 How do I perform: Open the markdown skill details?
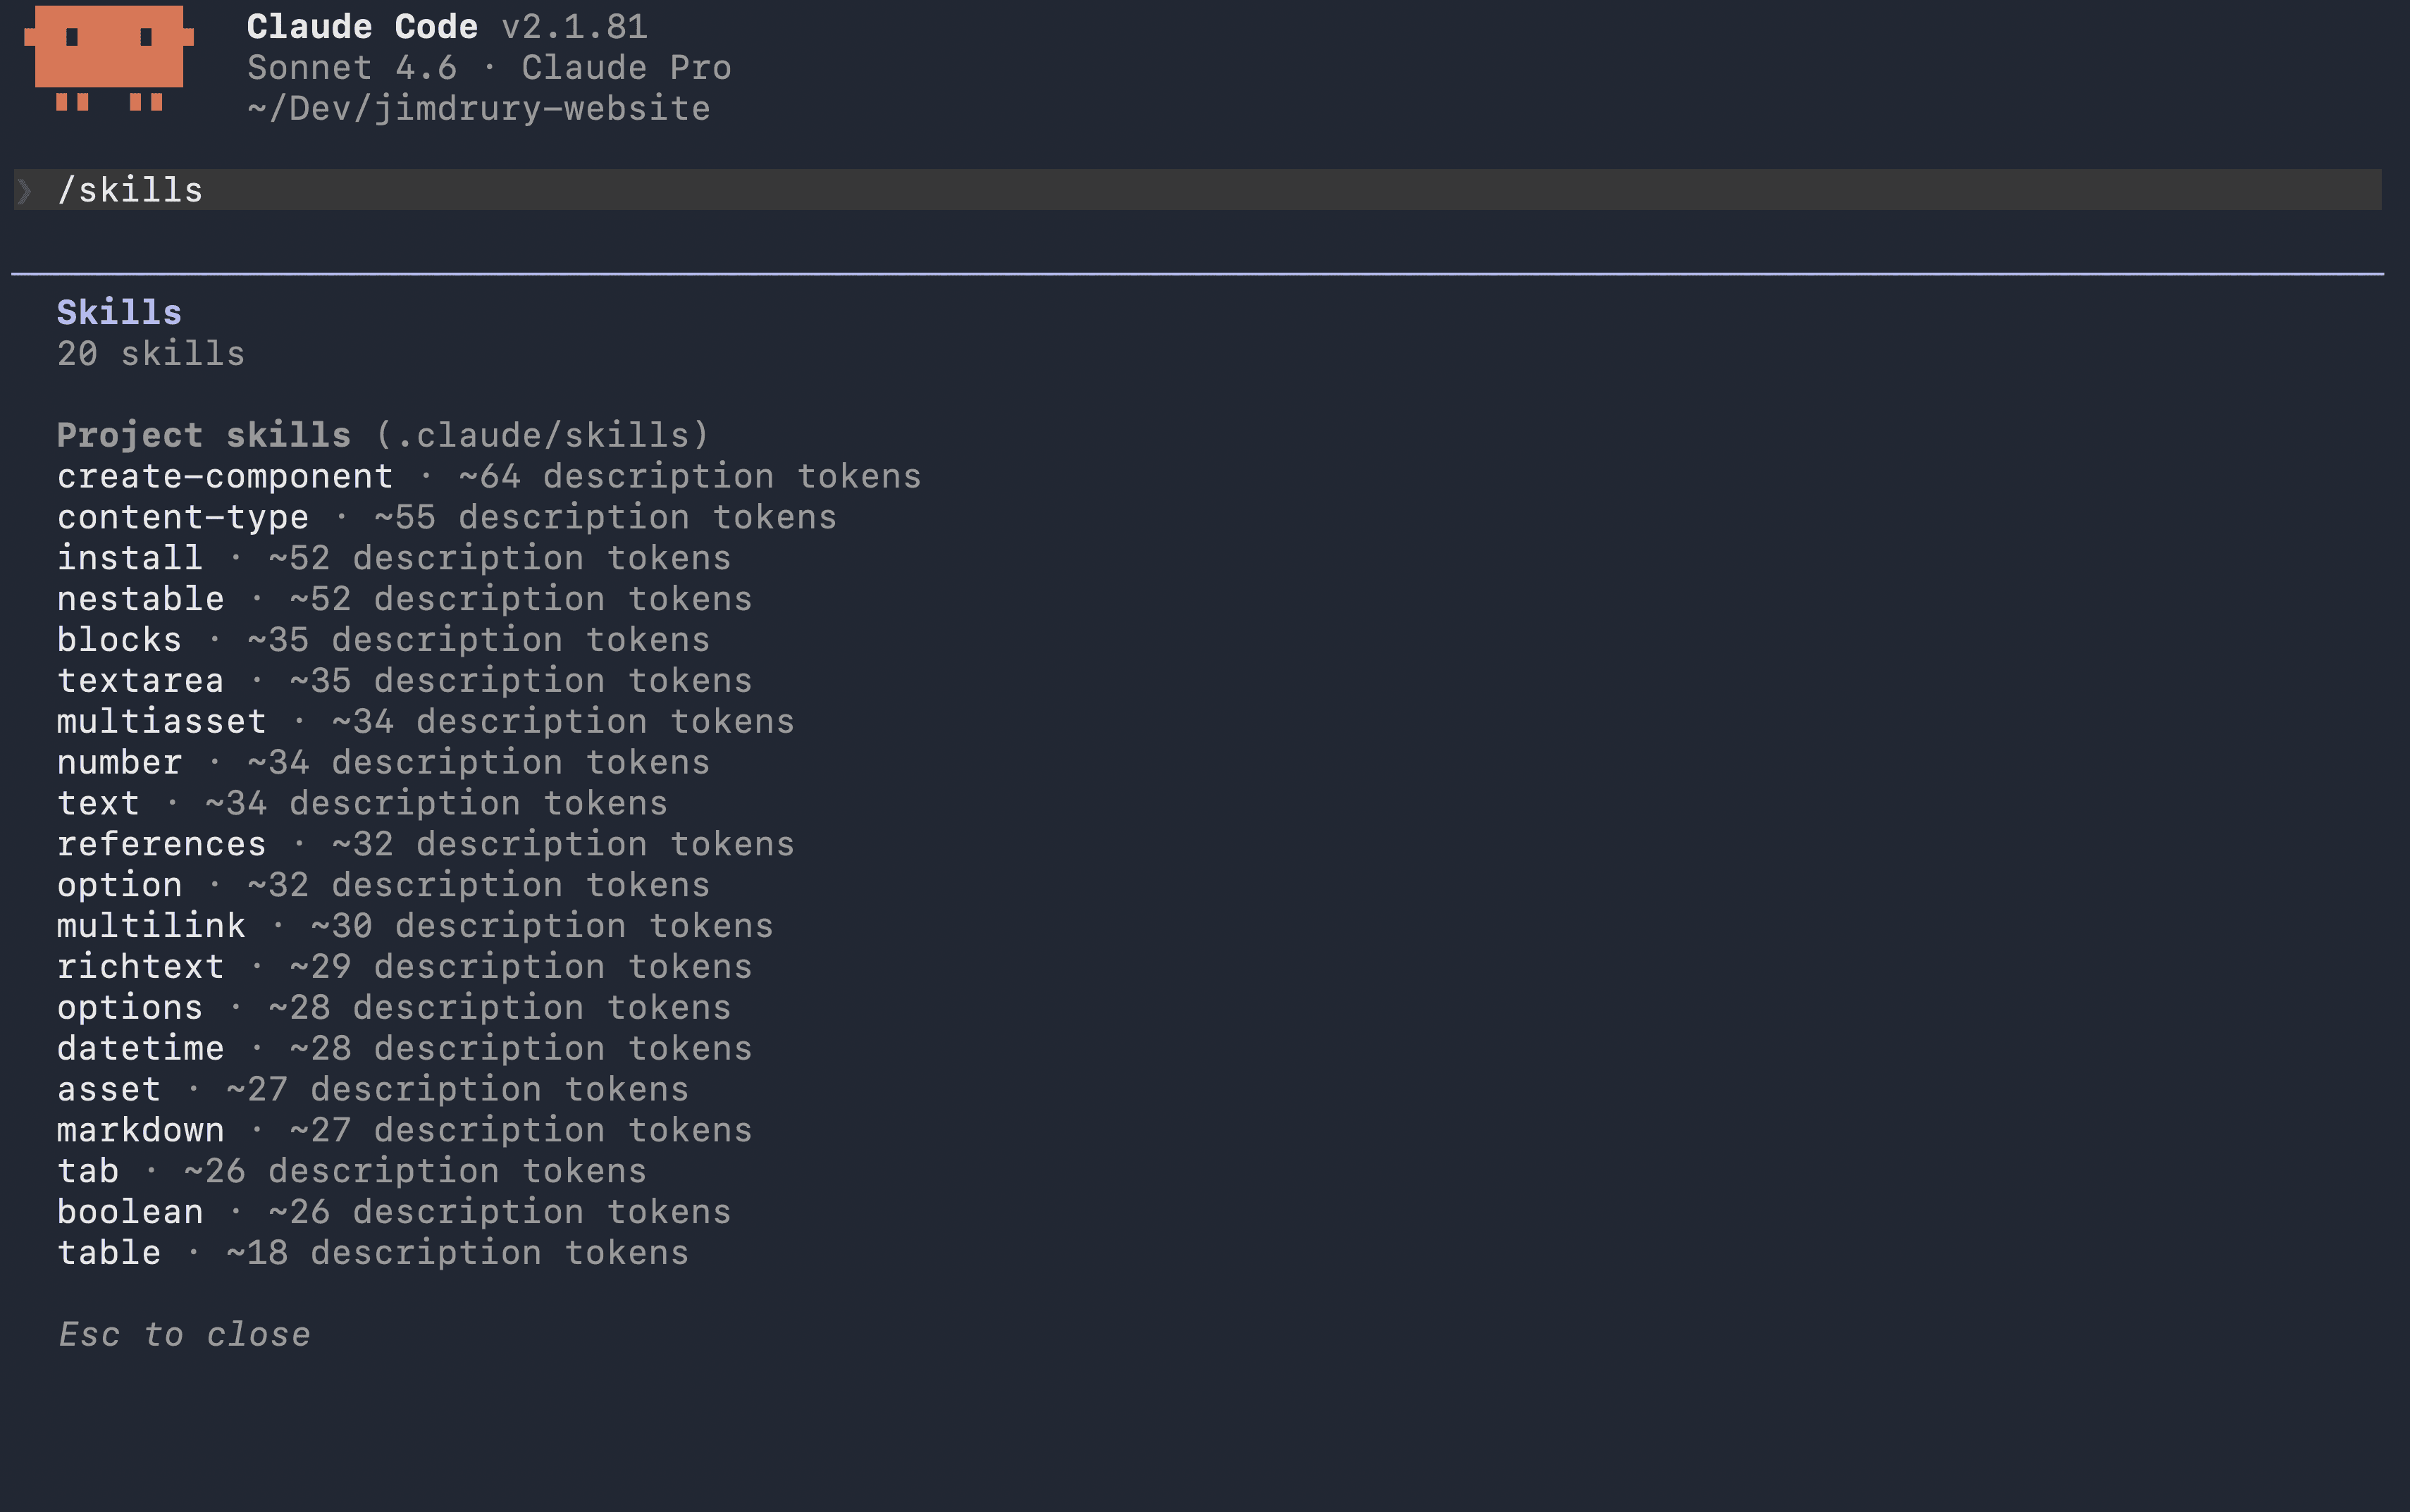coord(140,1129)
